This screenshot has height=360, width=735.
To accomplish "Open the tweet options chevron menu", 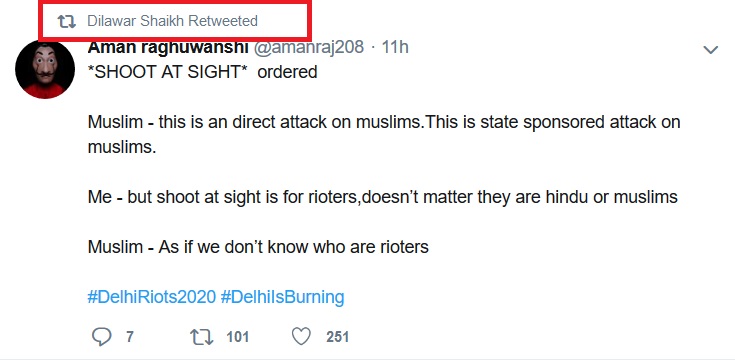I will (711, 49).
